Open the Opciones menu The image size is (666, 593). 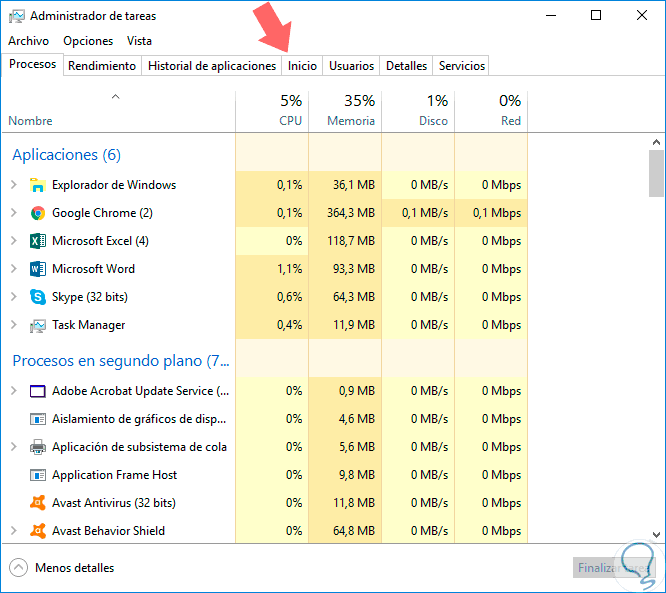coord(88,41)
